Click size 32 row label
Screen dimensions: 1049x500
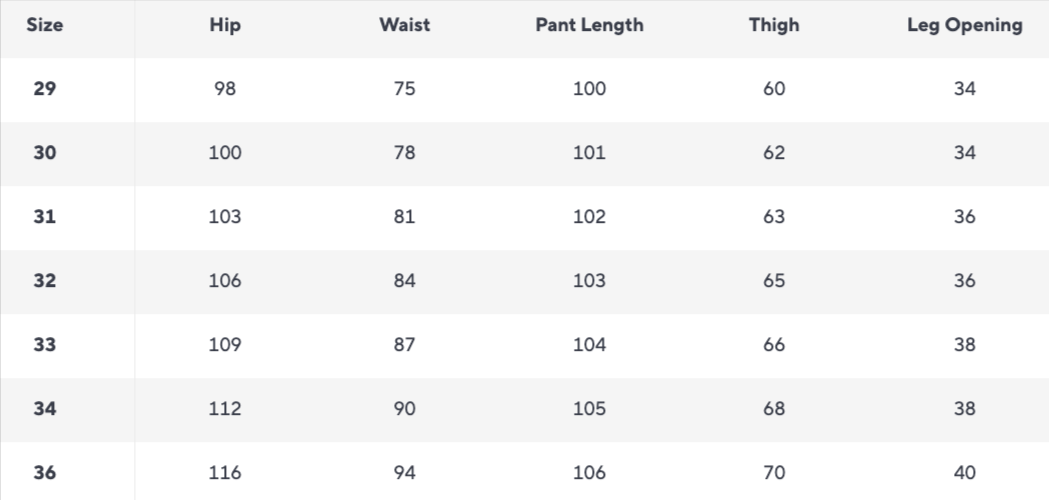point(45,281)
